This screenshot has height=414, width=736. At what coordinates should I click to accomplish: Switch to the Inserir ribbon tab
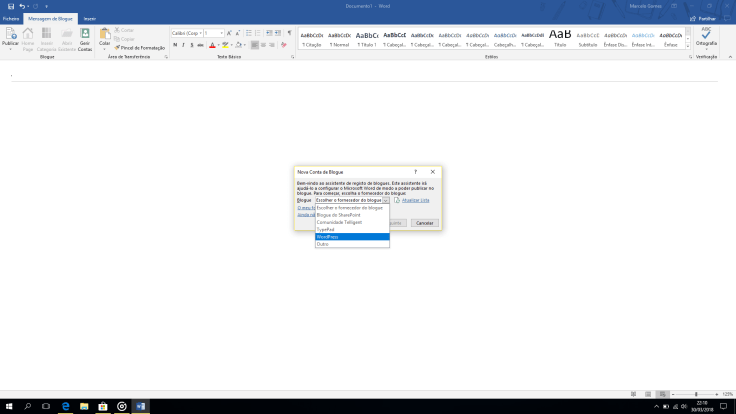tap(90, 18)
